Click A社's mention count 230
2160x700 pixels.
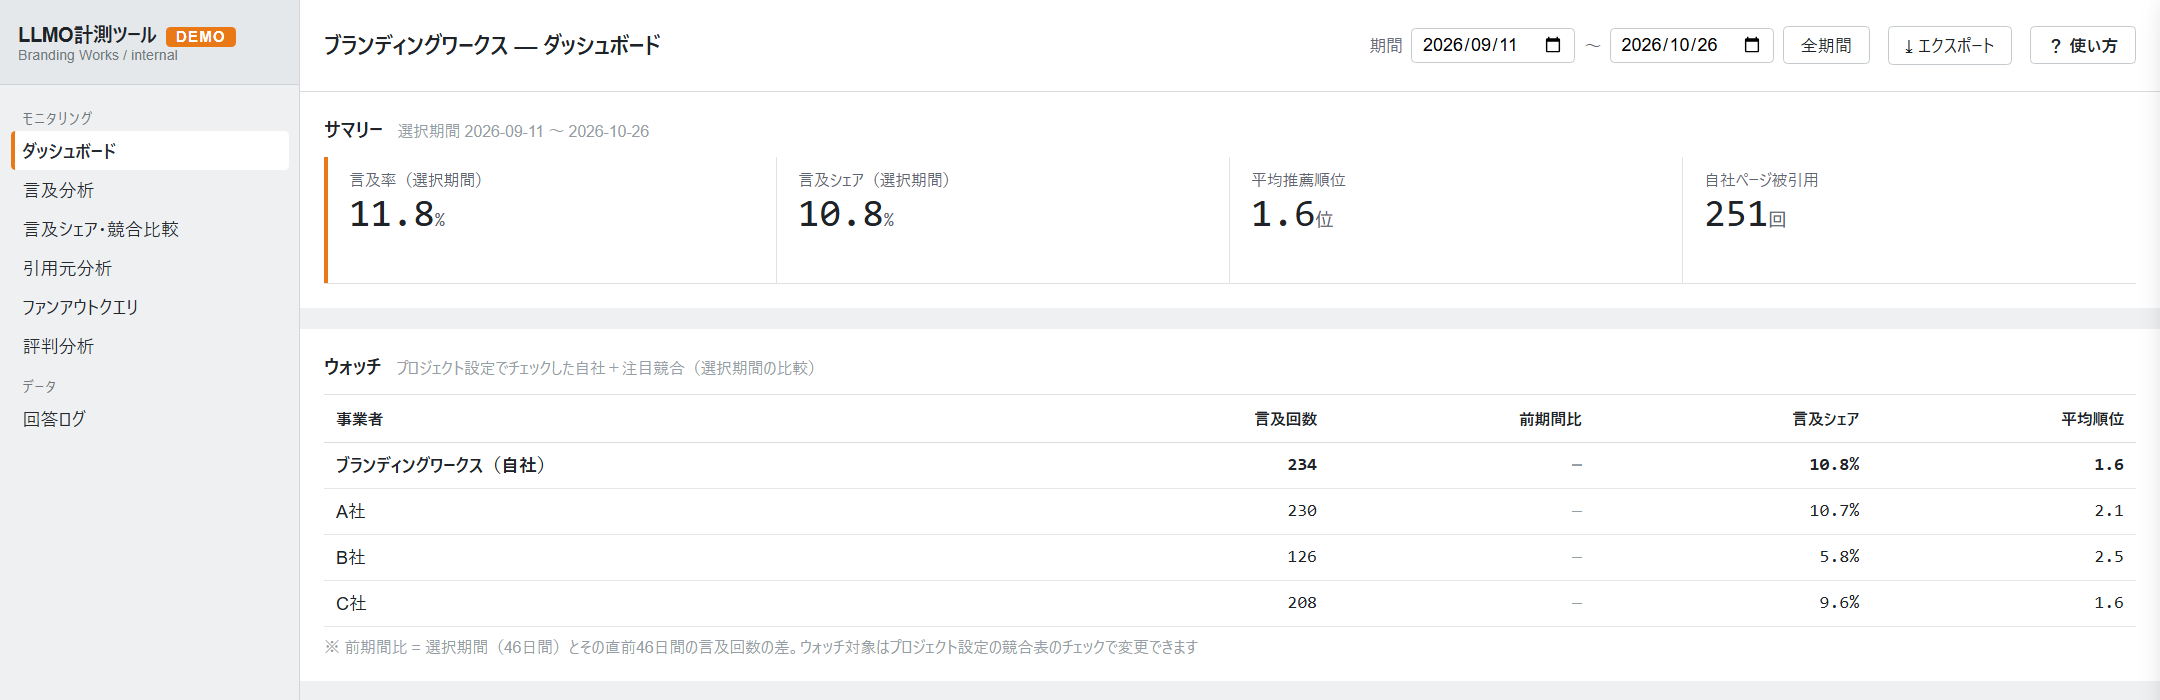tap(1302, 511)
